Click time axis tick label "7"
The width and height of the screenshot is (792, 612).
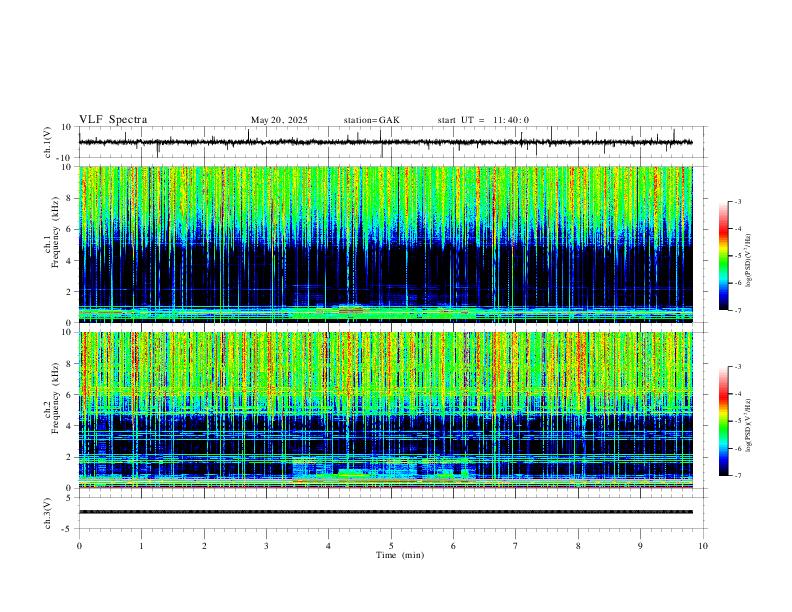click(x=516, y=546)
